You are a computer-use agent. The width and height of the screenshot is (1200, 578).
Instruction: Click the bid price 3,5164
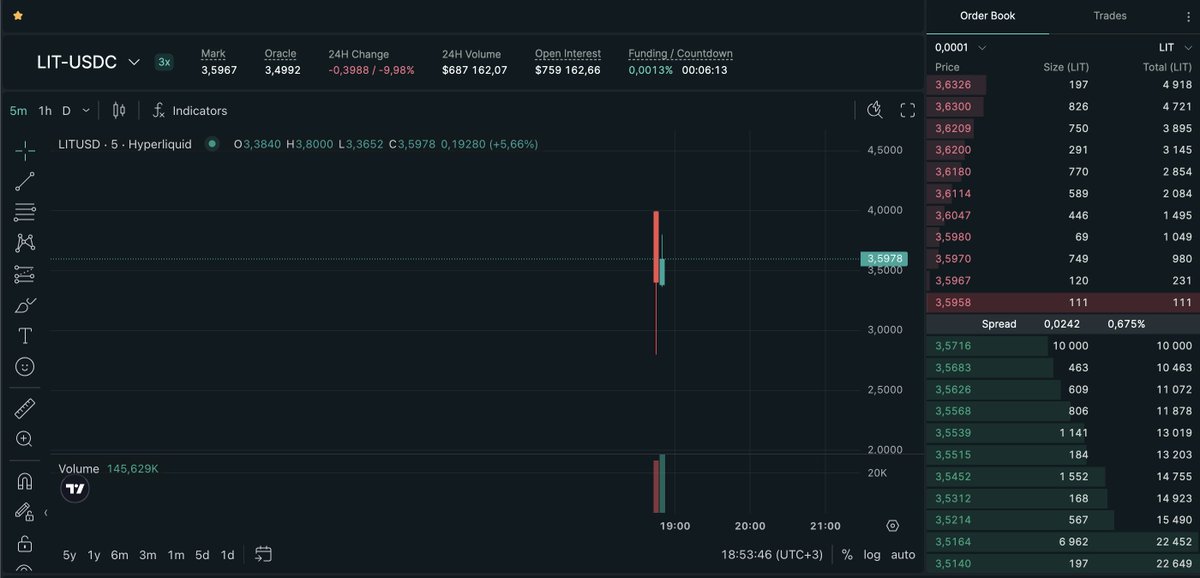[x=953, y=542]
